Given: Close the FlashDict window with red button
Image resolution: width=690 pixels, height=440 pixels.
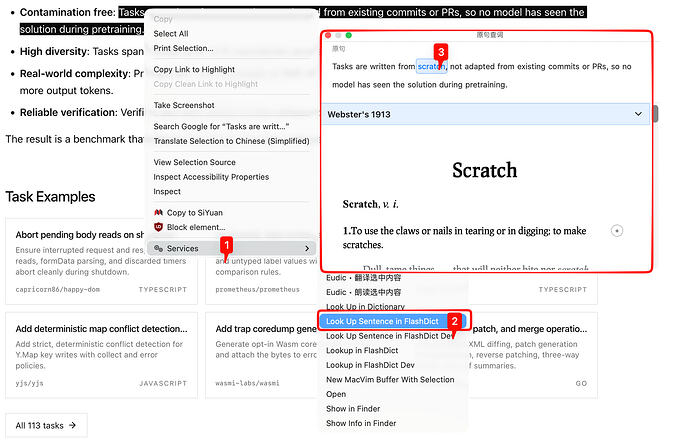Looking at the screenshot, I should [328, 35].
